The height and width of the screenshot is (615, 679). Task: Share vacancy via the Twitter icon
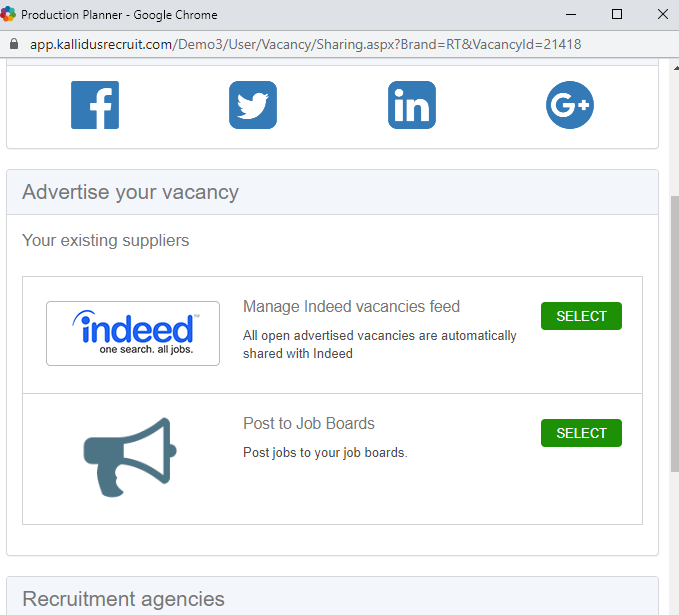coord(253,105)
